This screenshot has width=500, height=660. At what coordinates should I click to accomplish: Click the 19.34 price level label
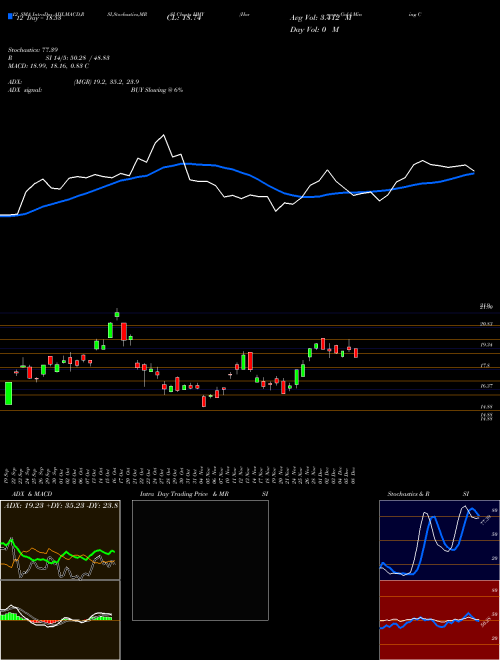487,345
